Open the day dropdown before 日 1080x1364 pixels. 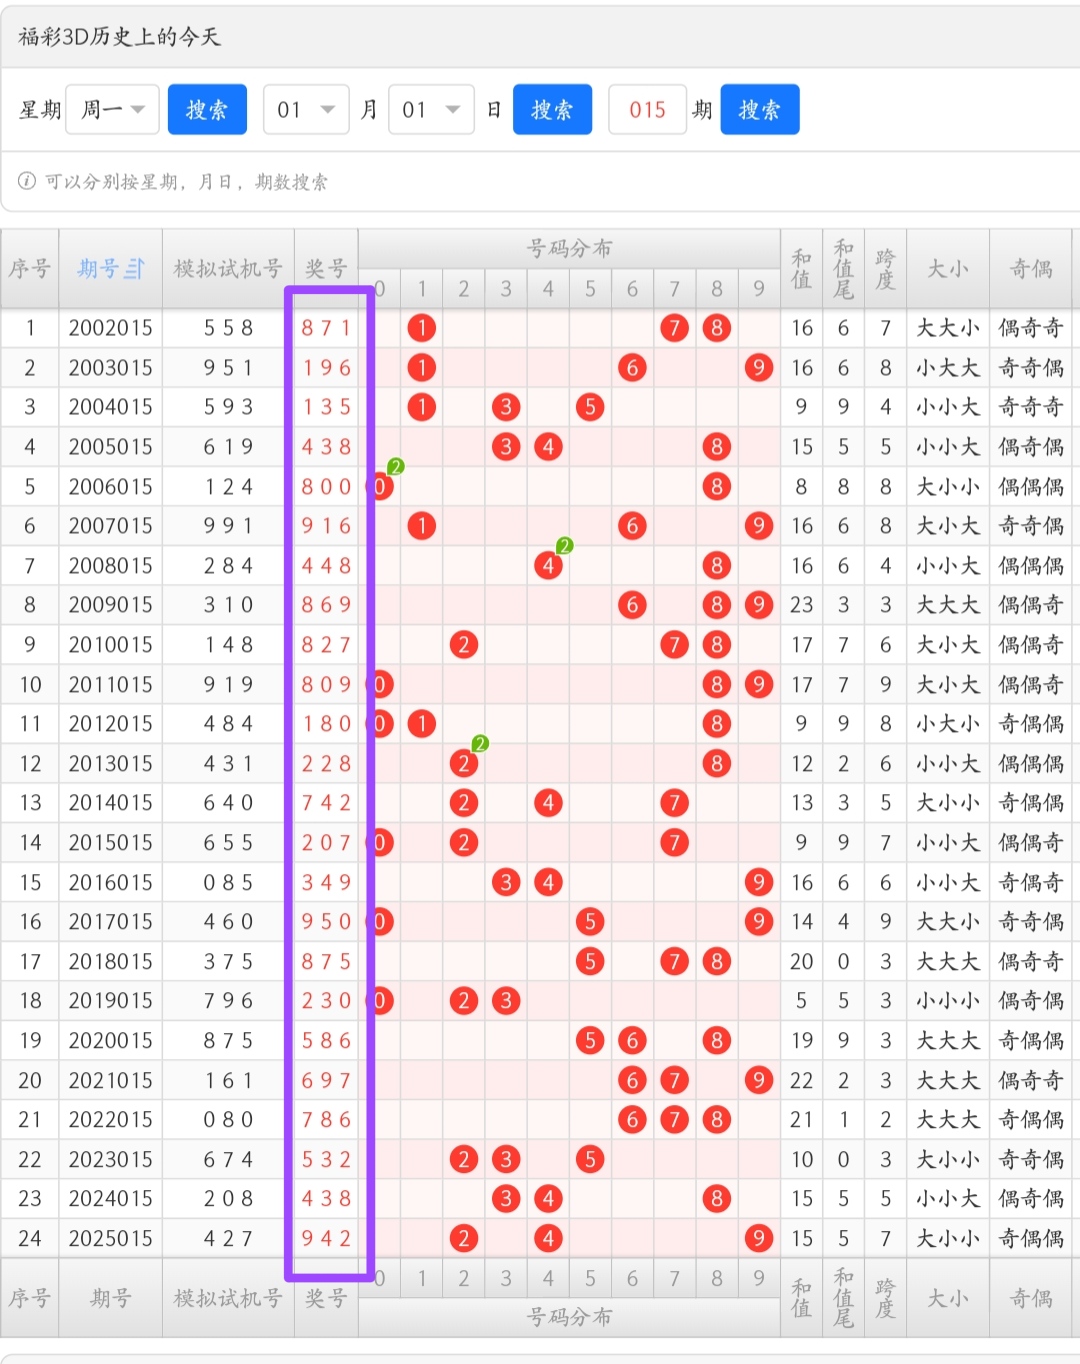tap(431, 110)
